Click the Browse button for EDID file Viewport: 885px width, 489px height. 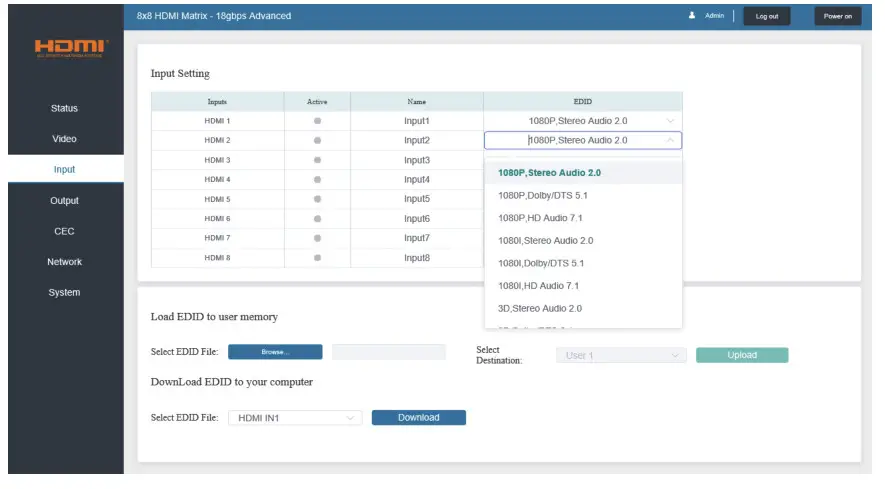(x=275, y=352)
